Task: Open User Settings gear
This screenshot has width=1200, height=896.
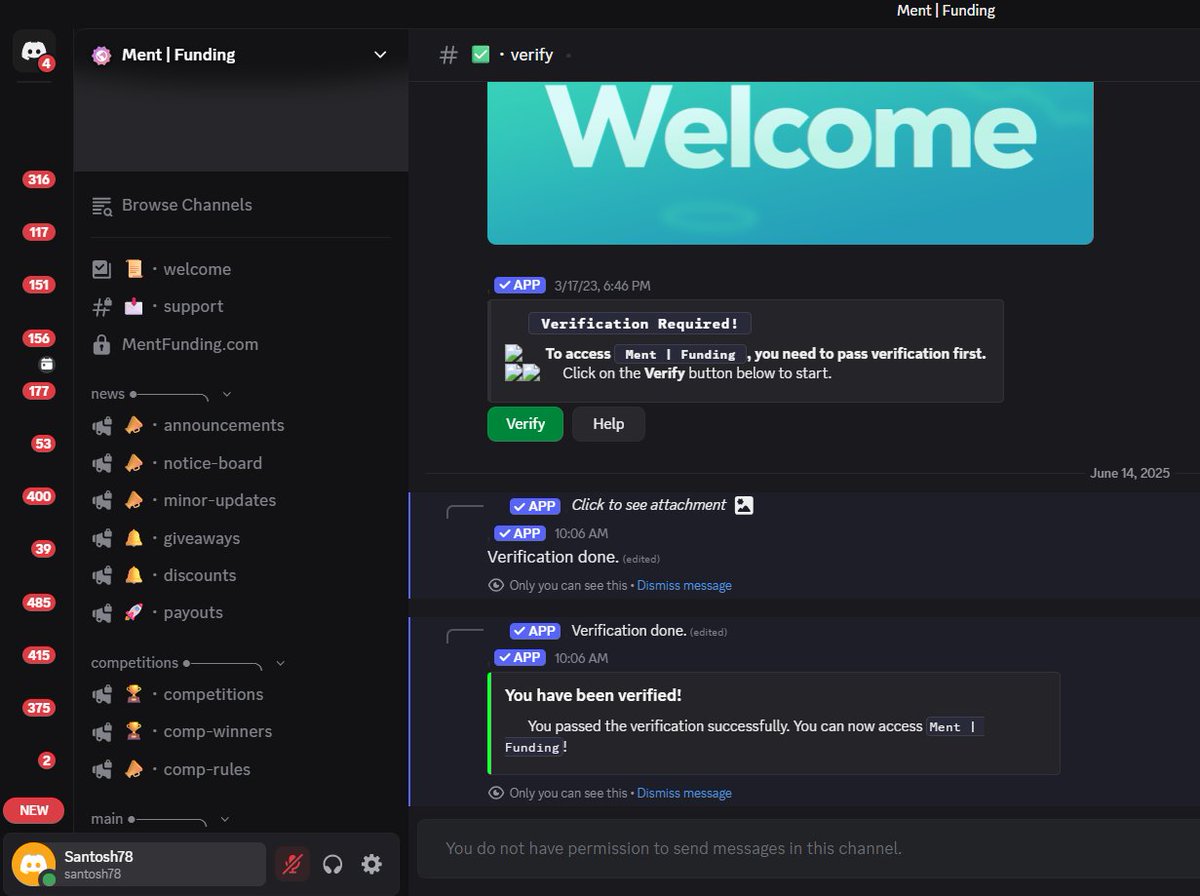Action: (x=372, y=864)
